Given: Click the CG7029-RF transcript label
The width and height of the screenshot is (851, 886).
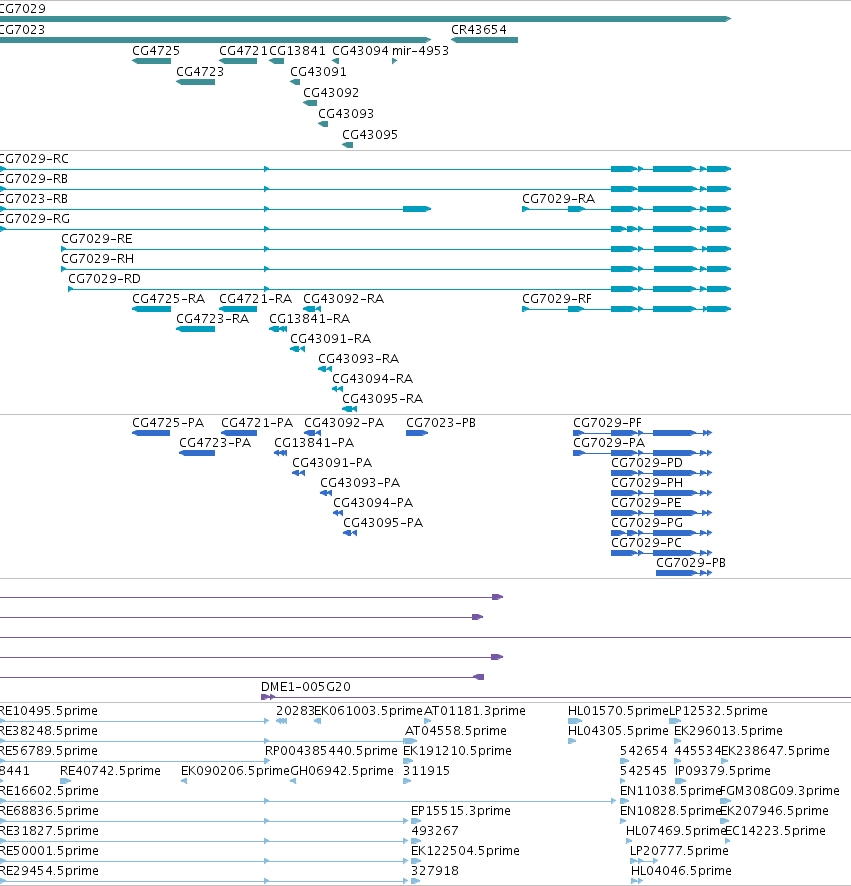Looking at the screenshot, I should click(557, 299).
